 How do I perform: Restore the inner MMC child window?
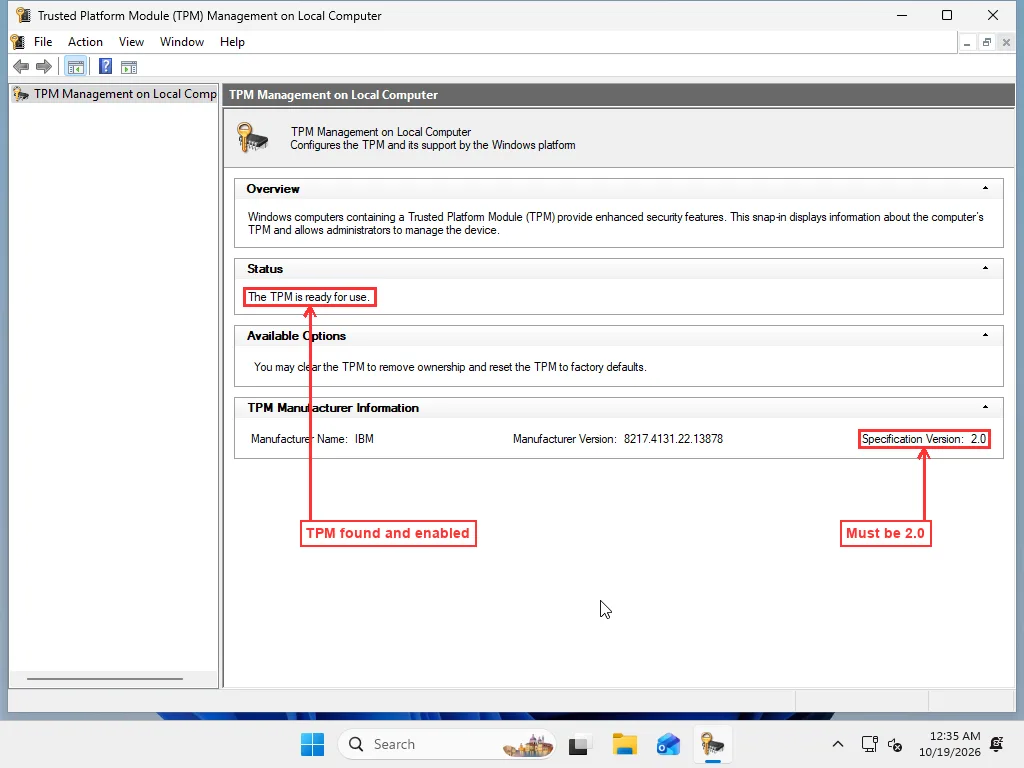[x=987, y=42]
